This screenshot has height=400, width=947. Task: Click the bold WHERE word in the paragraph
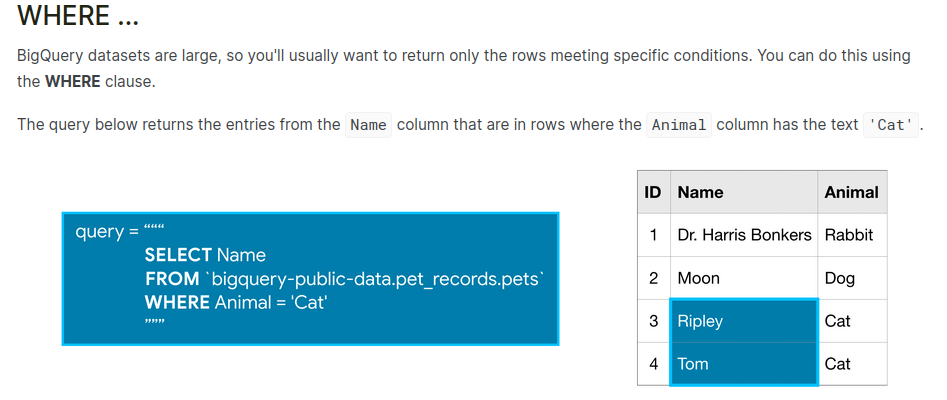[x=72, y=81]
